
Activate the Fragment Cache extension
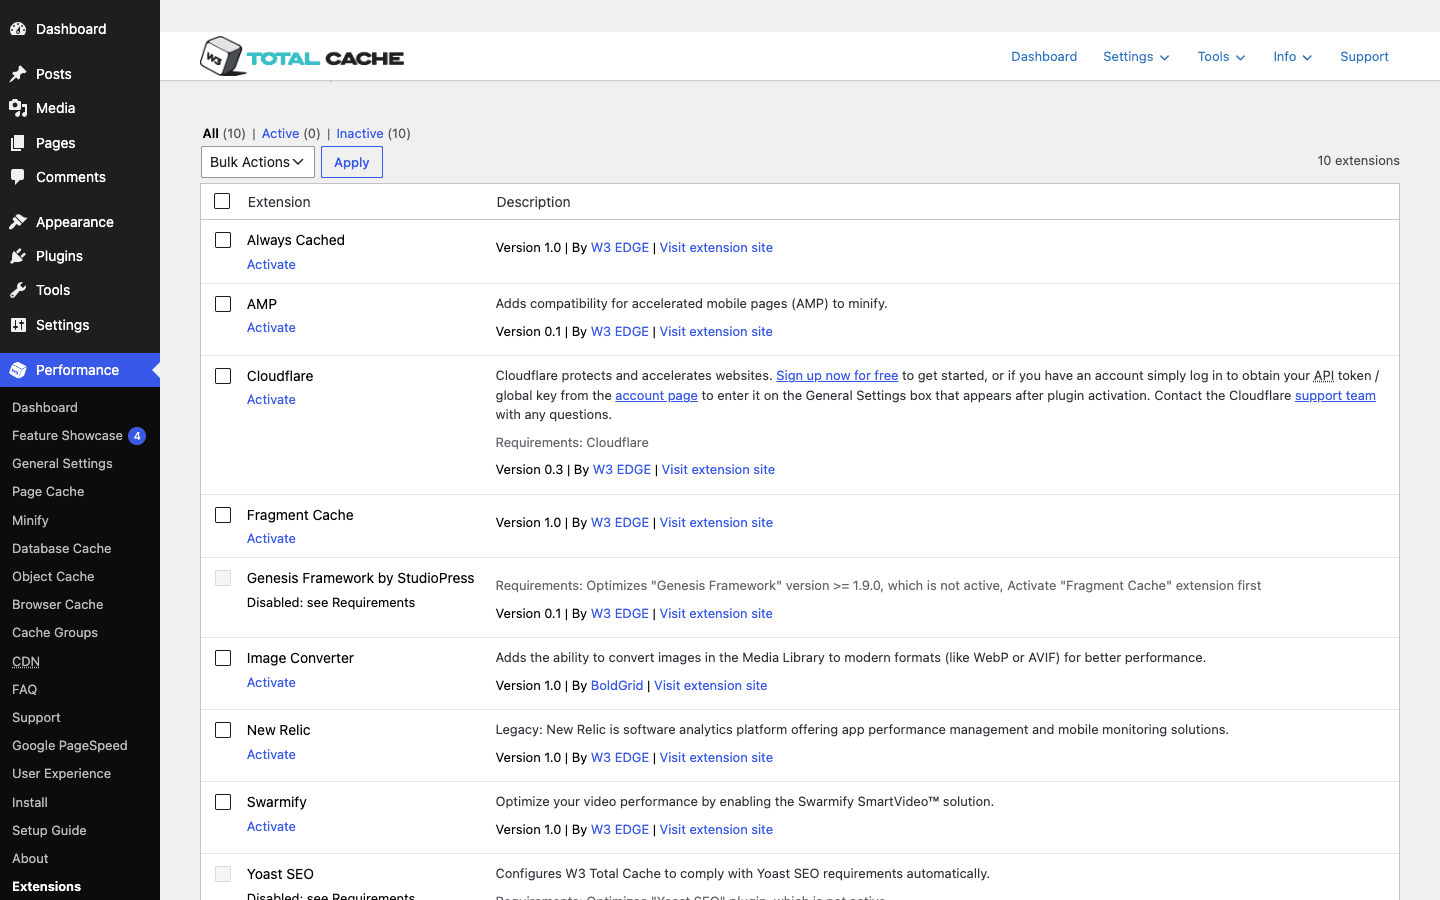271,539
